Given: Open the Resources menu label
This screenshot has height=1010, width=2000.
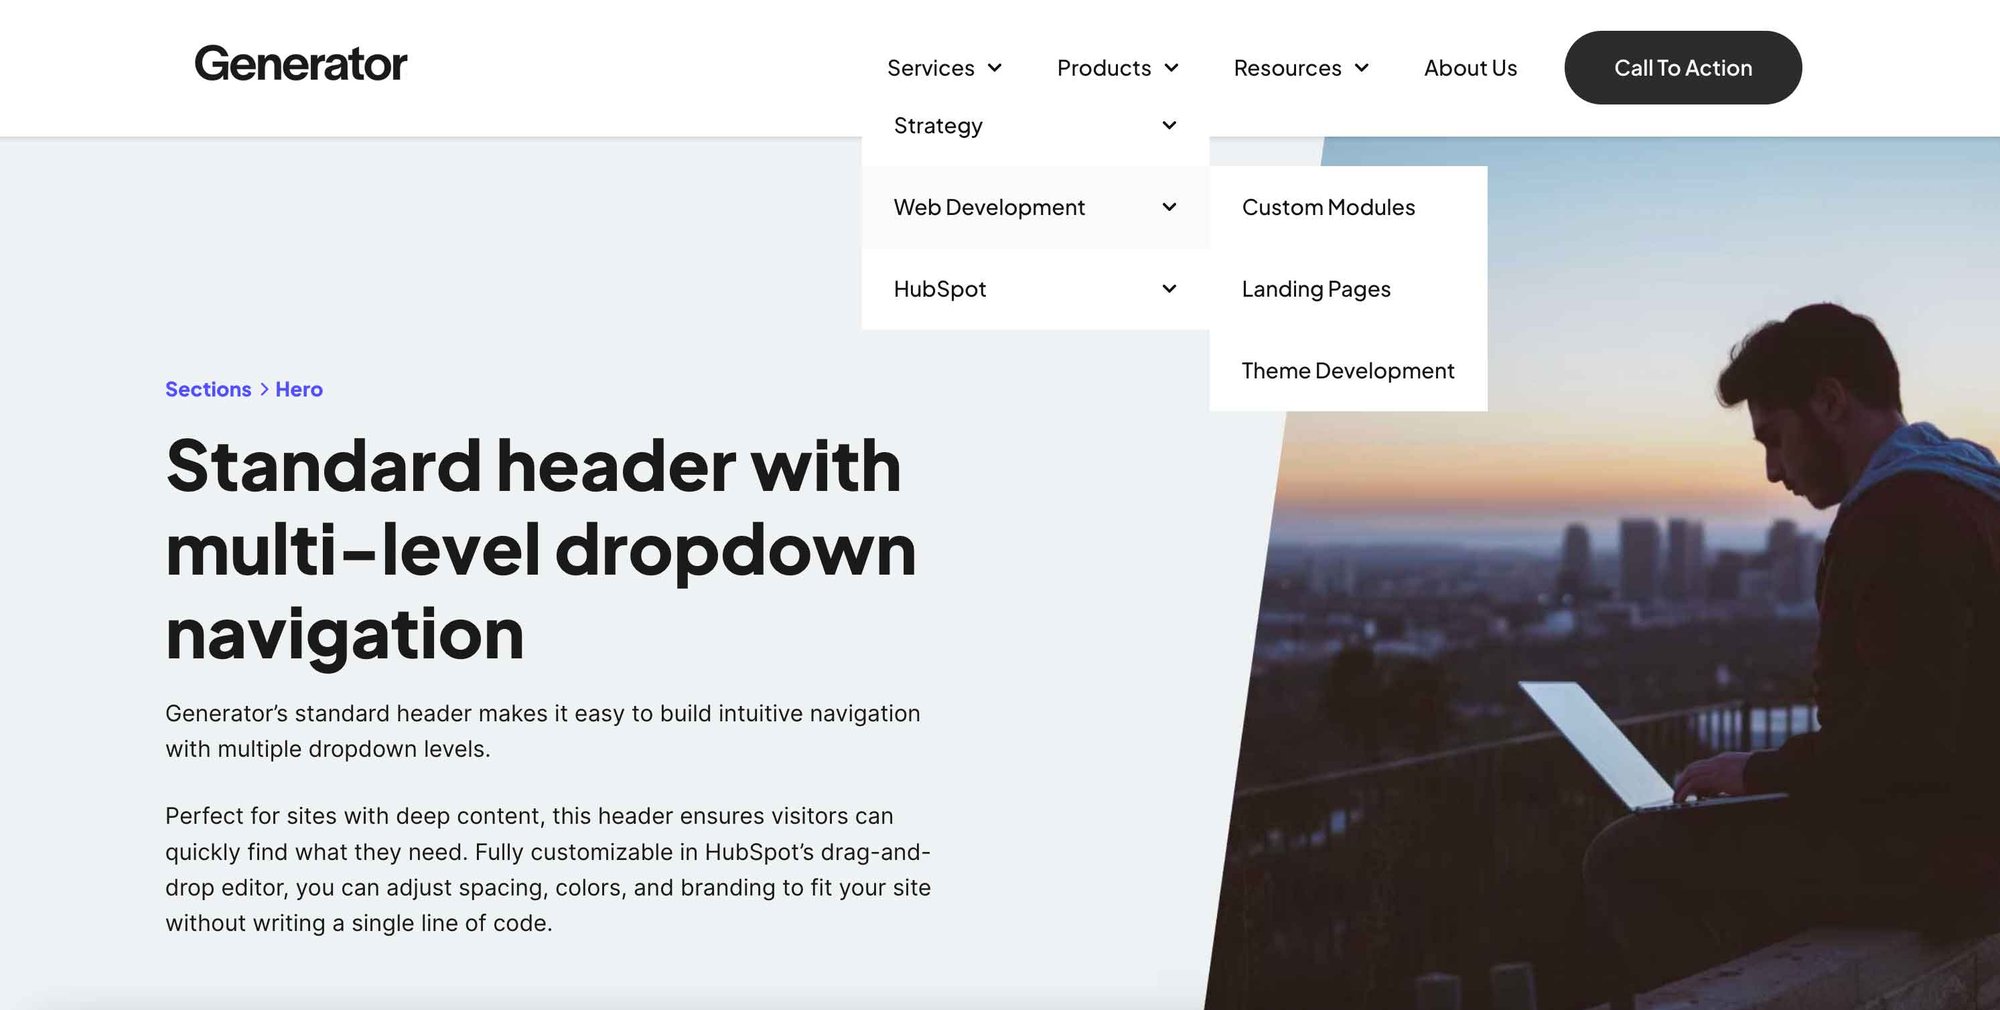Looking at the screenshot, I should click(1287, 68).
